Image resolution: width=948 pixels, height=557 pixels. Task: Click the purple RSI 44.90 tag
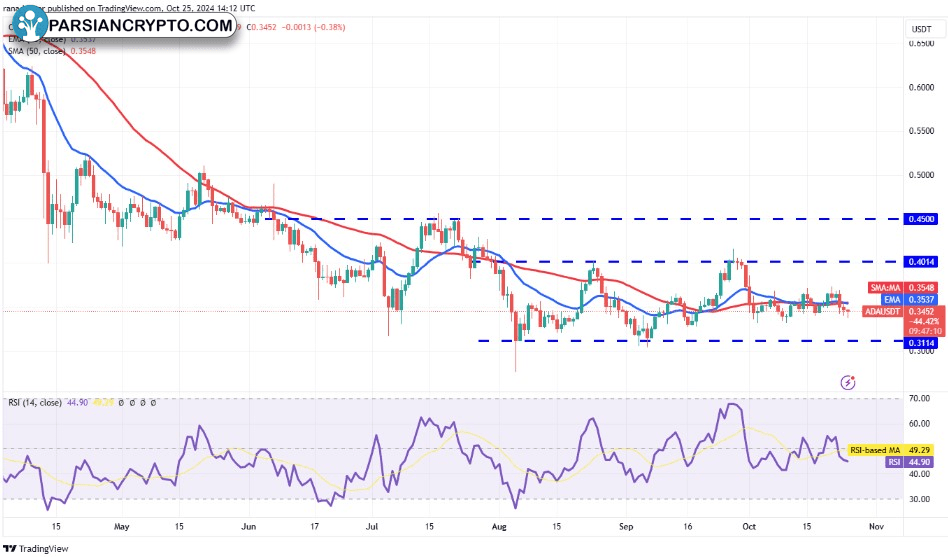[x=909, y=462]
